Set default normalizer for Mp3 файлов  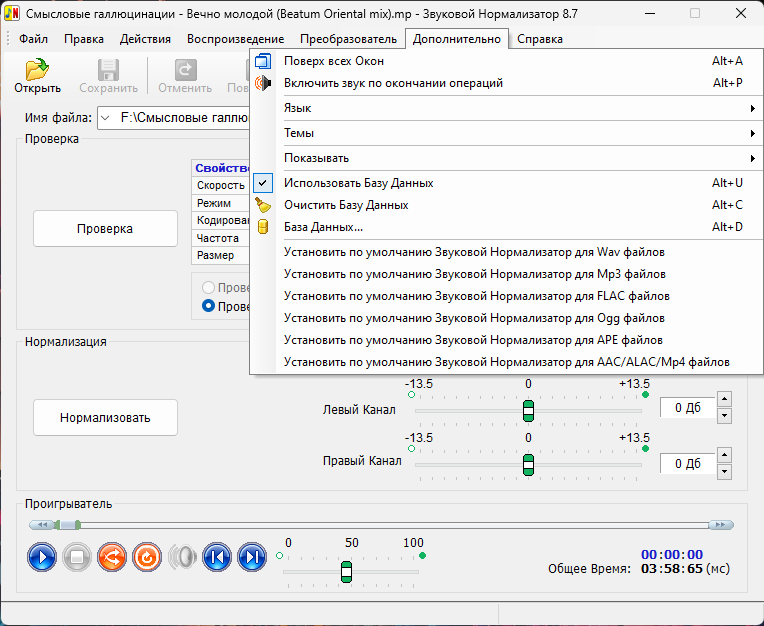coord(507,274)
